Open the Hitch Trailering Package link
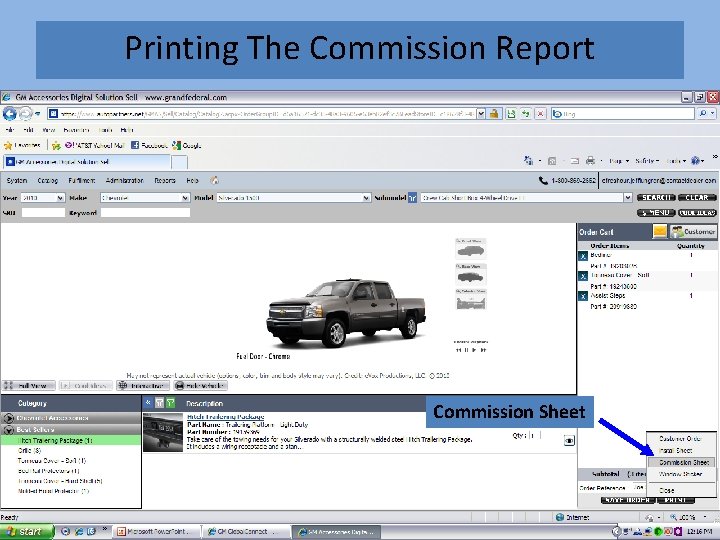 225,417
